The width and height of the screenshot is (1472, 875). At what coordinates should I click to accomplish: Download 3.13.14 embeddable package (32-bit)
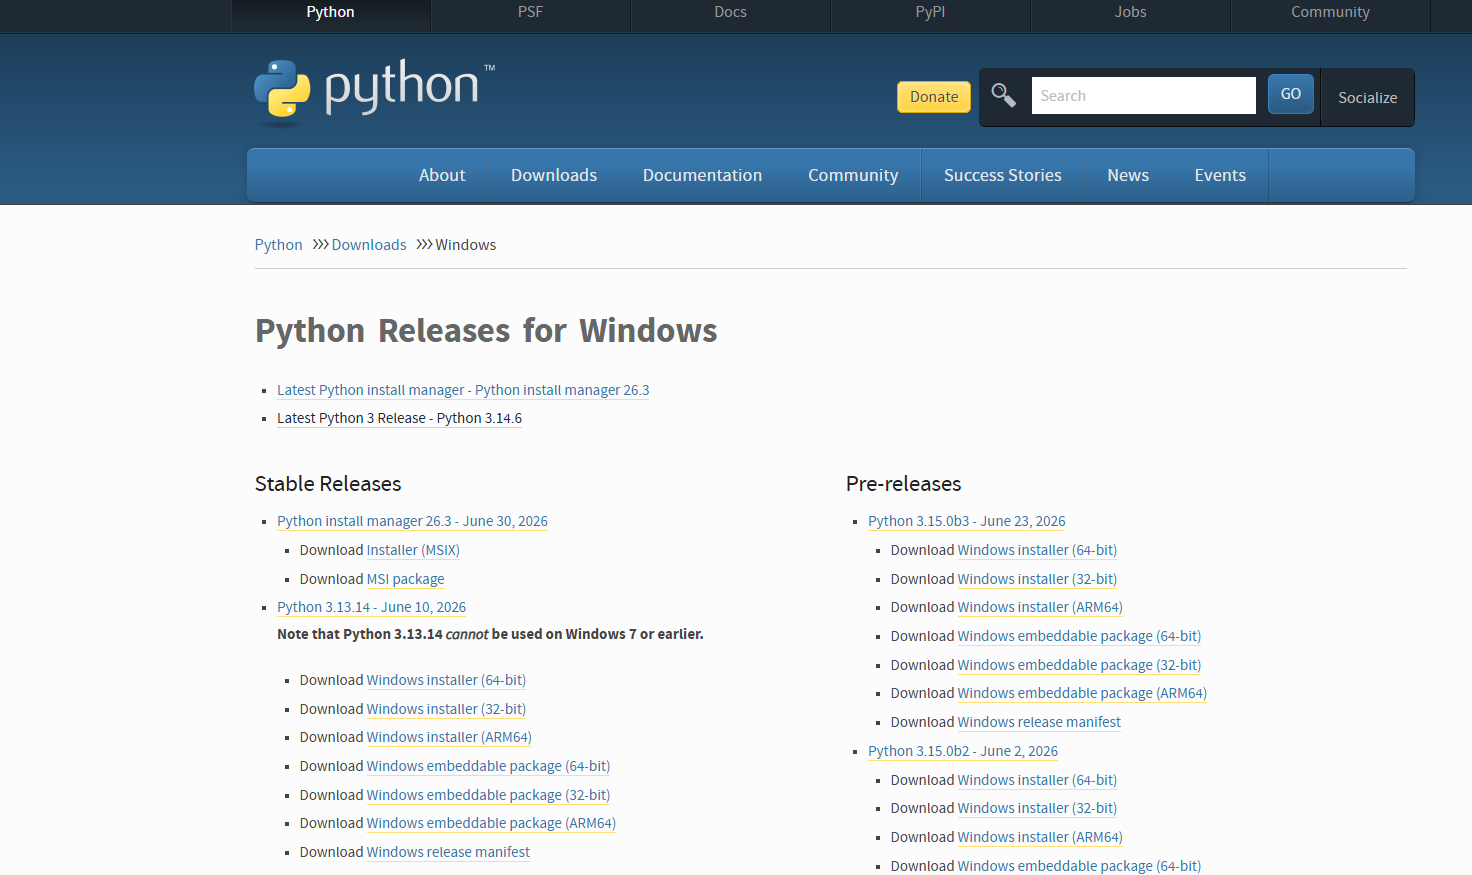tap(488, 795)
